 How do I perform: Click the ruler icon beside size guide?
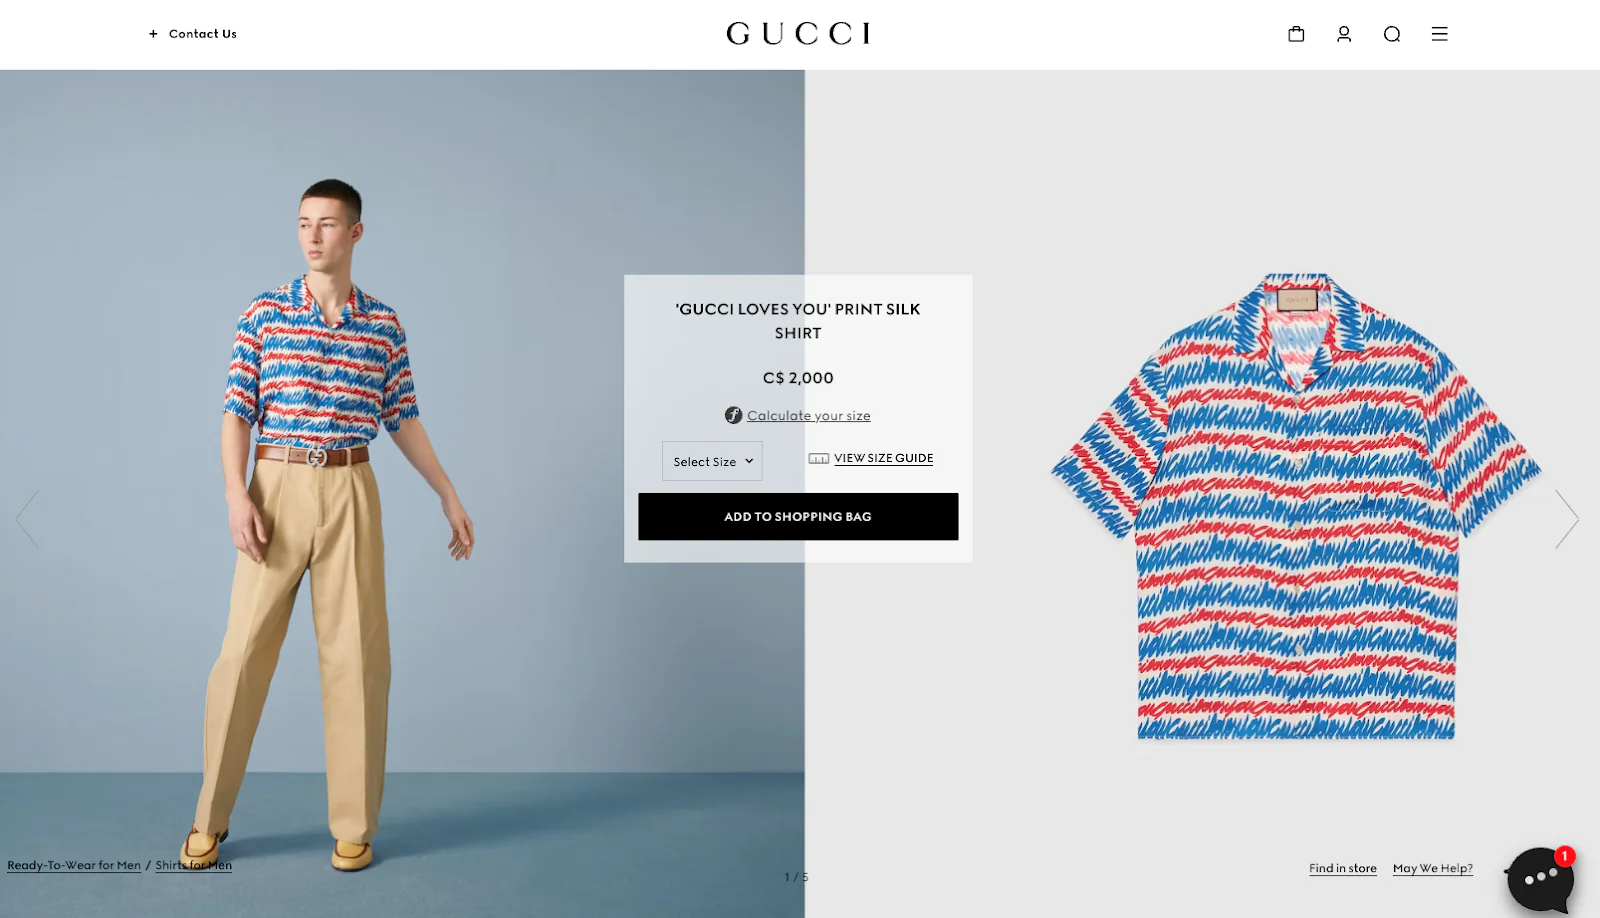819,458
